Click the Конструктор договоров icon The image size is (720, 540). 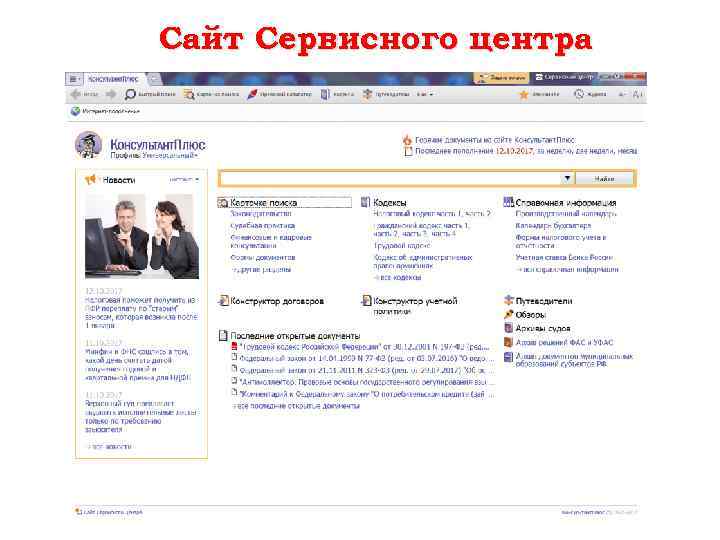(223, 301)
